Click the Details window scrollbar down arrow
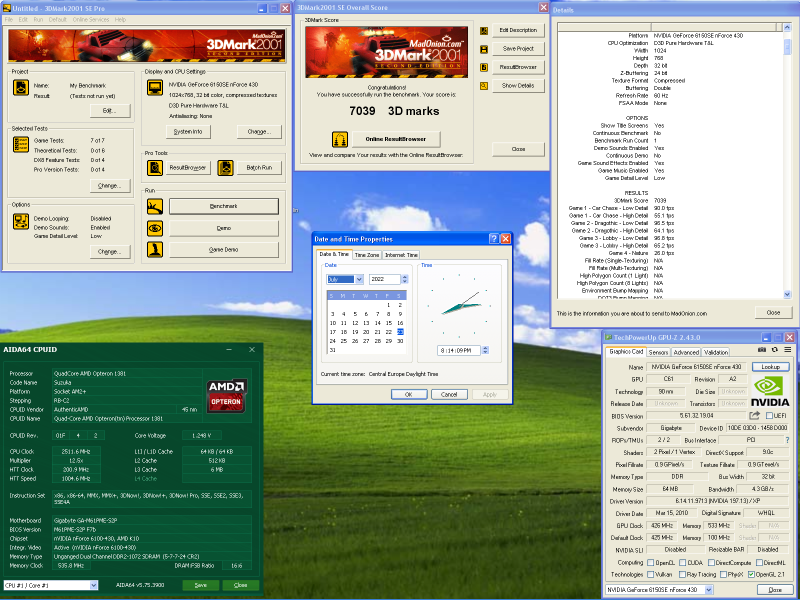Image resolution: width=800 pixels, height=600 pixels. pyautogui.click(x=787, y=294)
